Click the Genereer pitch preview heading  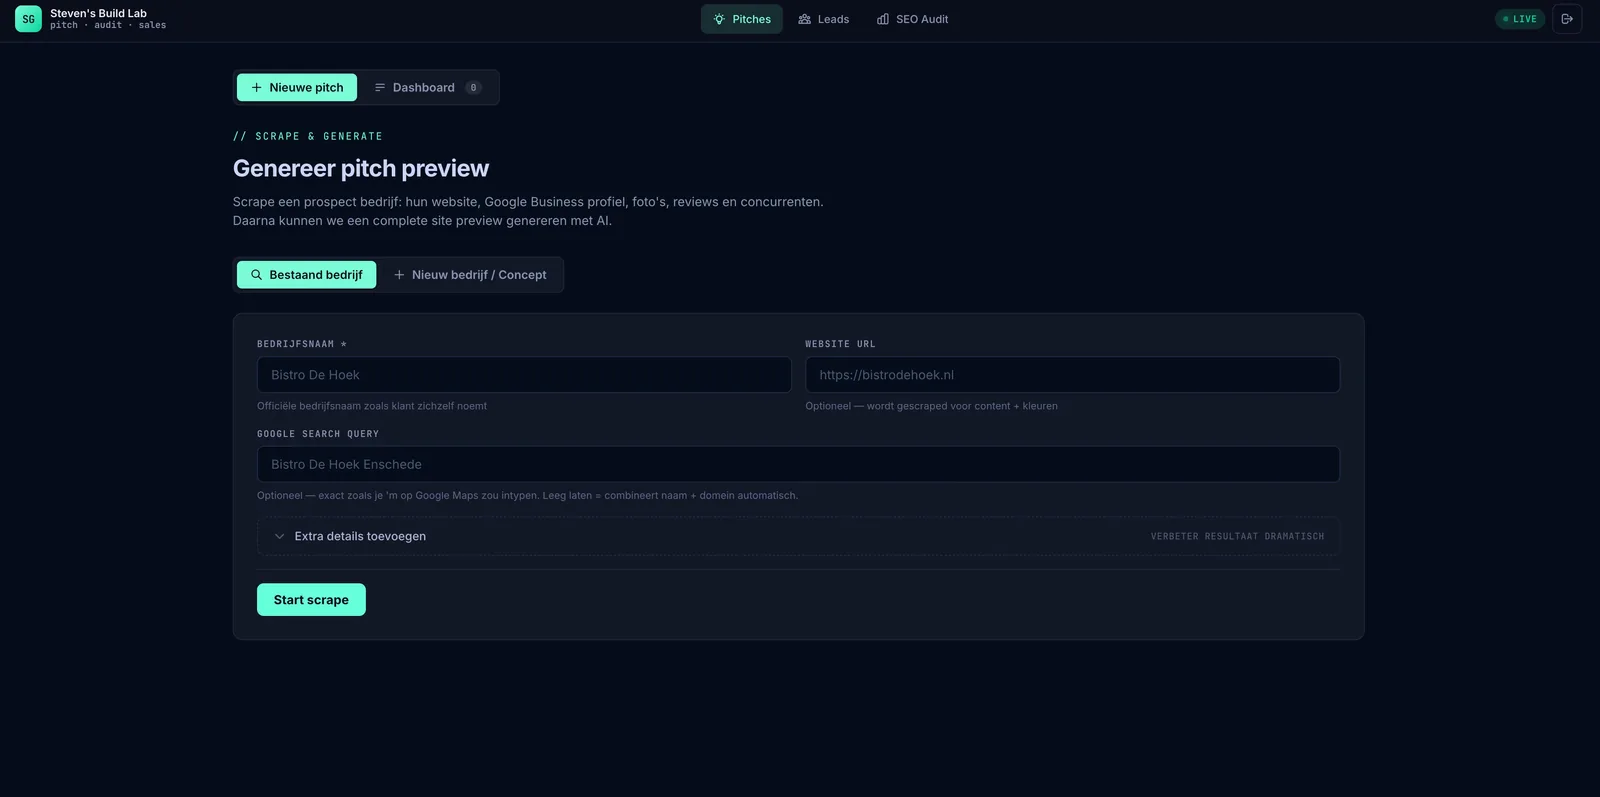(361, 168)
